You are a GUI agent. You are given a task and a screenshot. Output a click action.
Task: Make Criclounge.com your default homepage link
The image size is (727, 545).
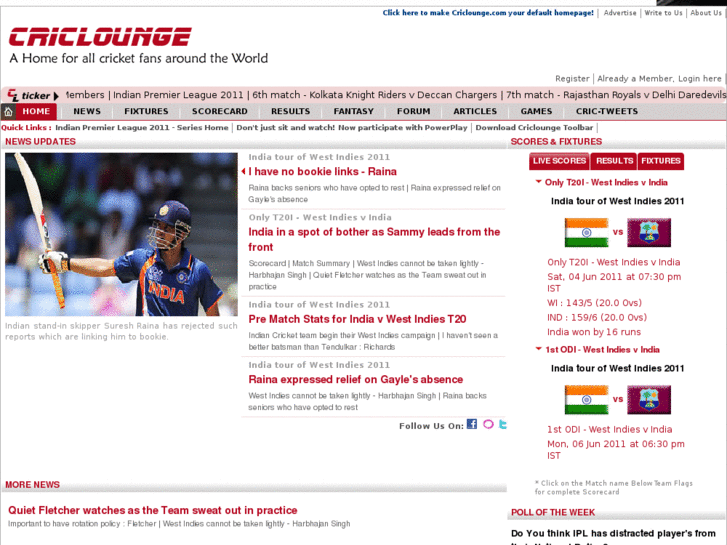click(488, 13)
